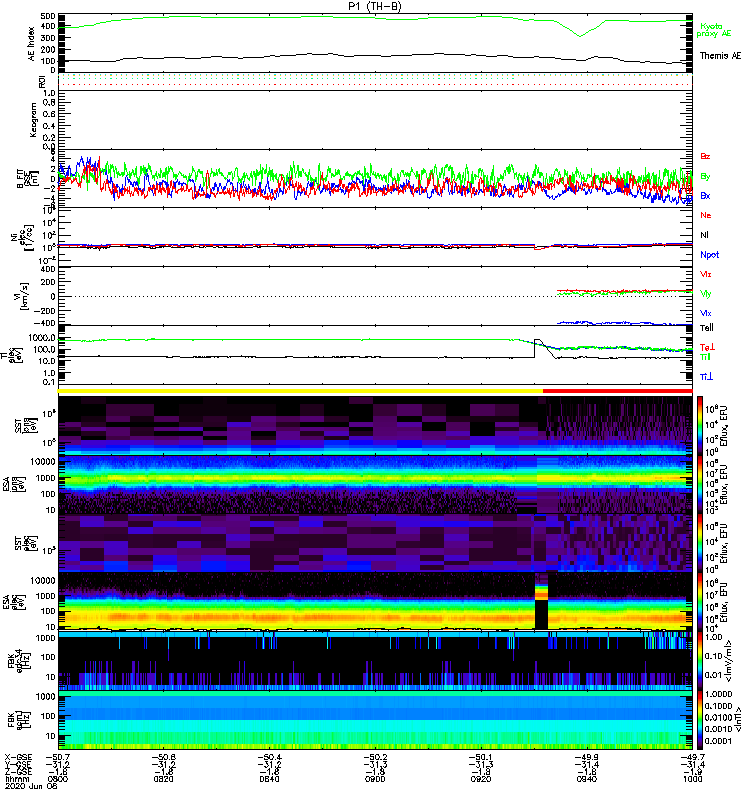Click the yellow segment of the region bar

[x=301, y=391]
